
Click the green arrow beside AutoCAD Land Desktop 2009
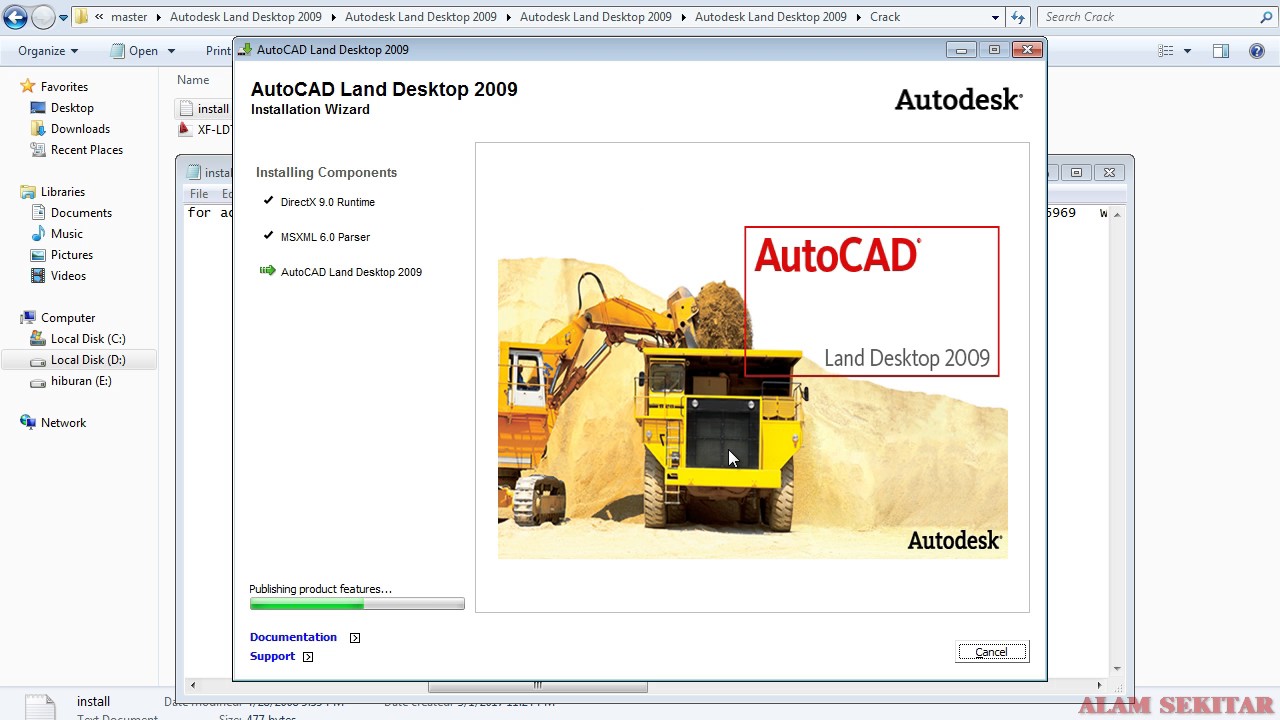[267, 271]
